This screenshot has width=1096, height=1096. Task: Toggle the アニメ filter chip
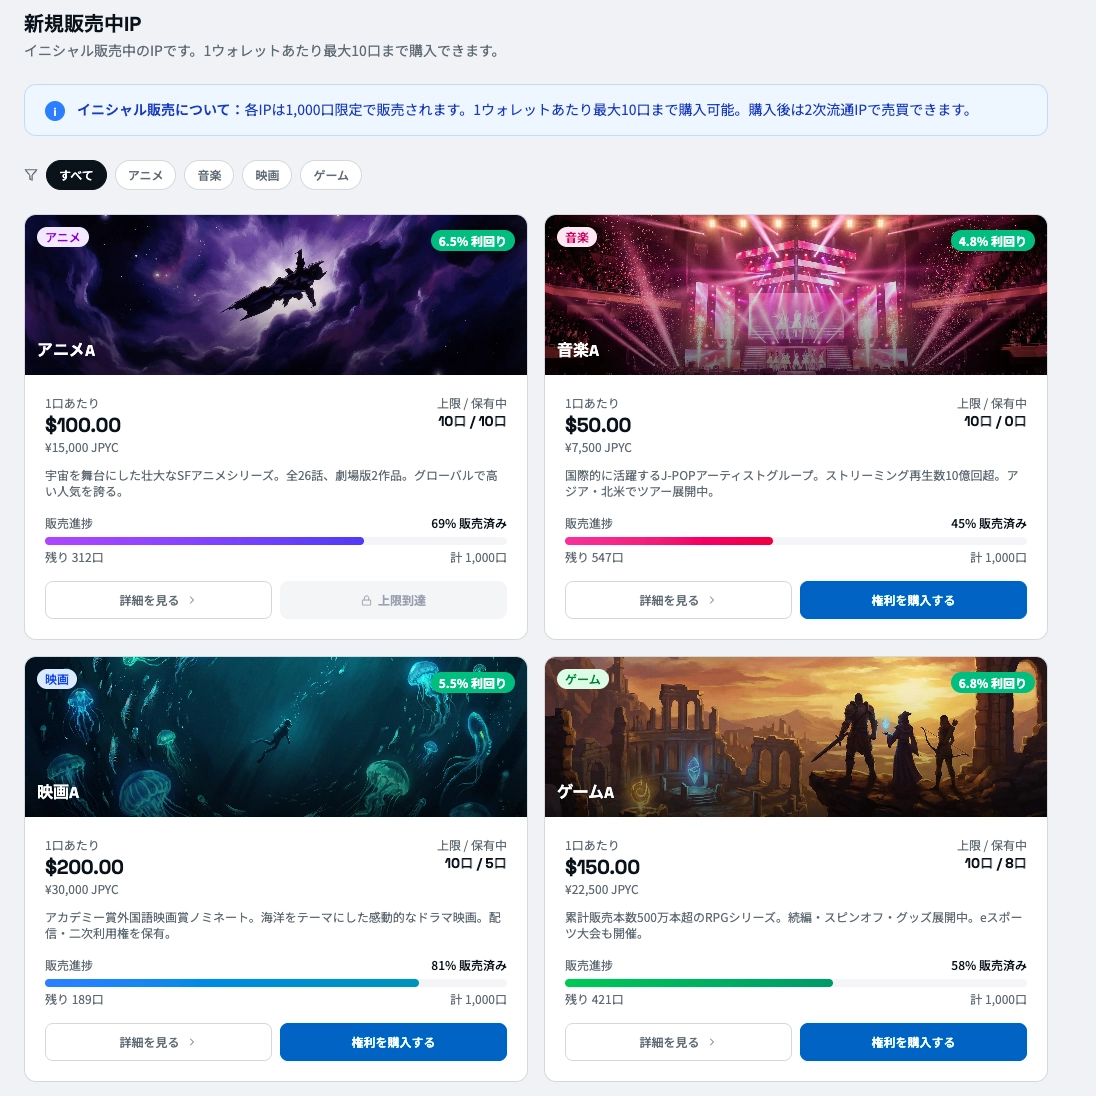point(145,175)
